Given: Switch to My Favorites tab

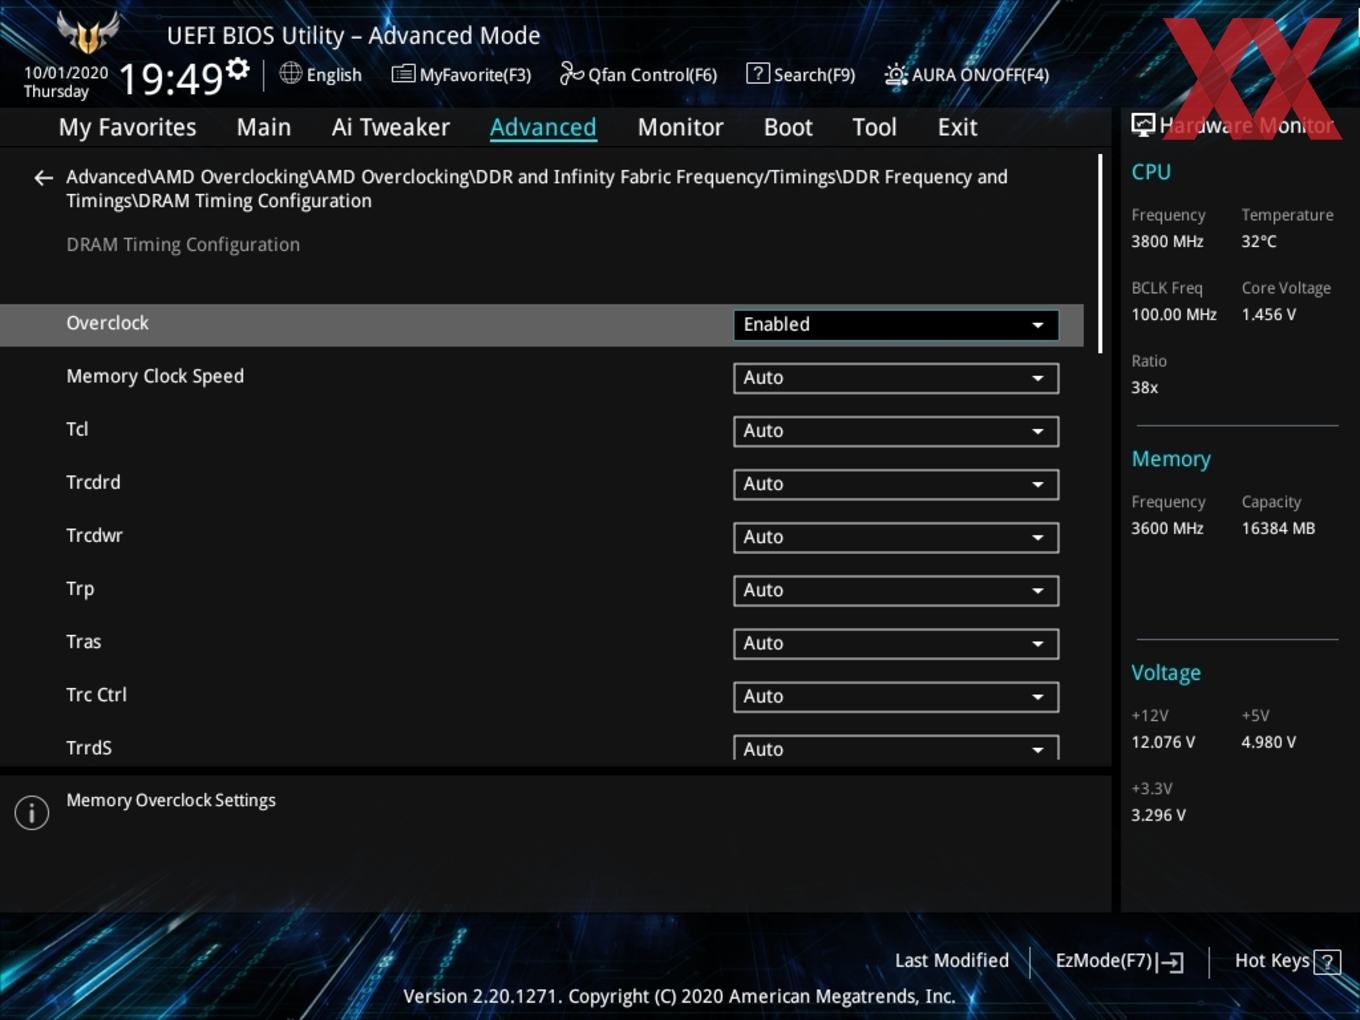Looking at the screenshot, I should [x=127, y=128].
